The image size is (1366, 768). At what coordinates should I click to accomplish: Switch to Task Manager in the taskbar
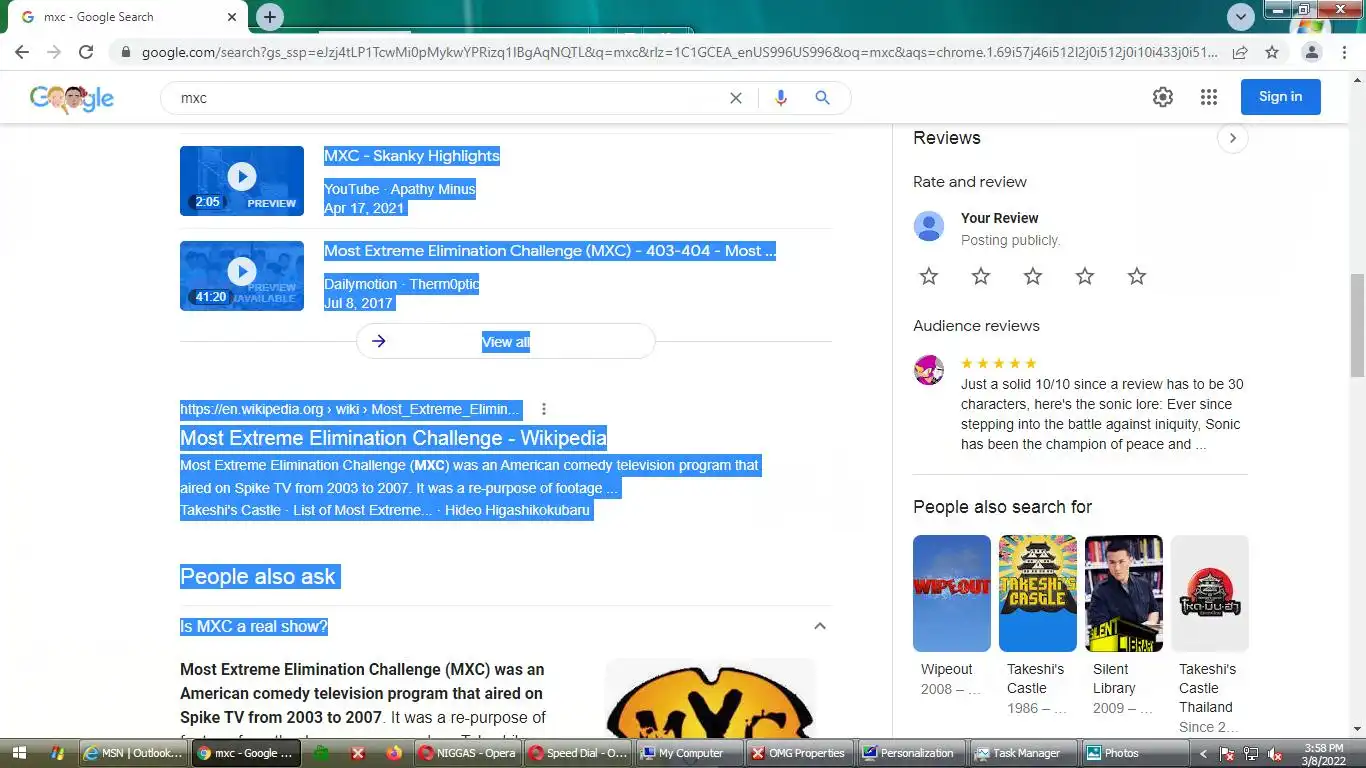pyautogui.click(x=1023, y=753)
